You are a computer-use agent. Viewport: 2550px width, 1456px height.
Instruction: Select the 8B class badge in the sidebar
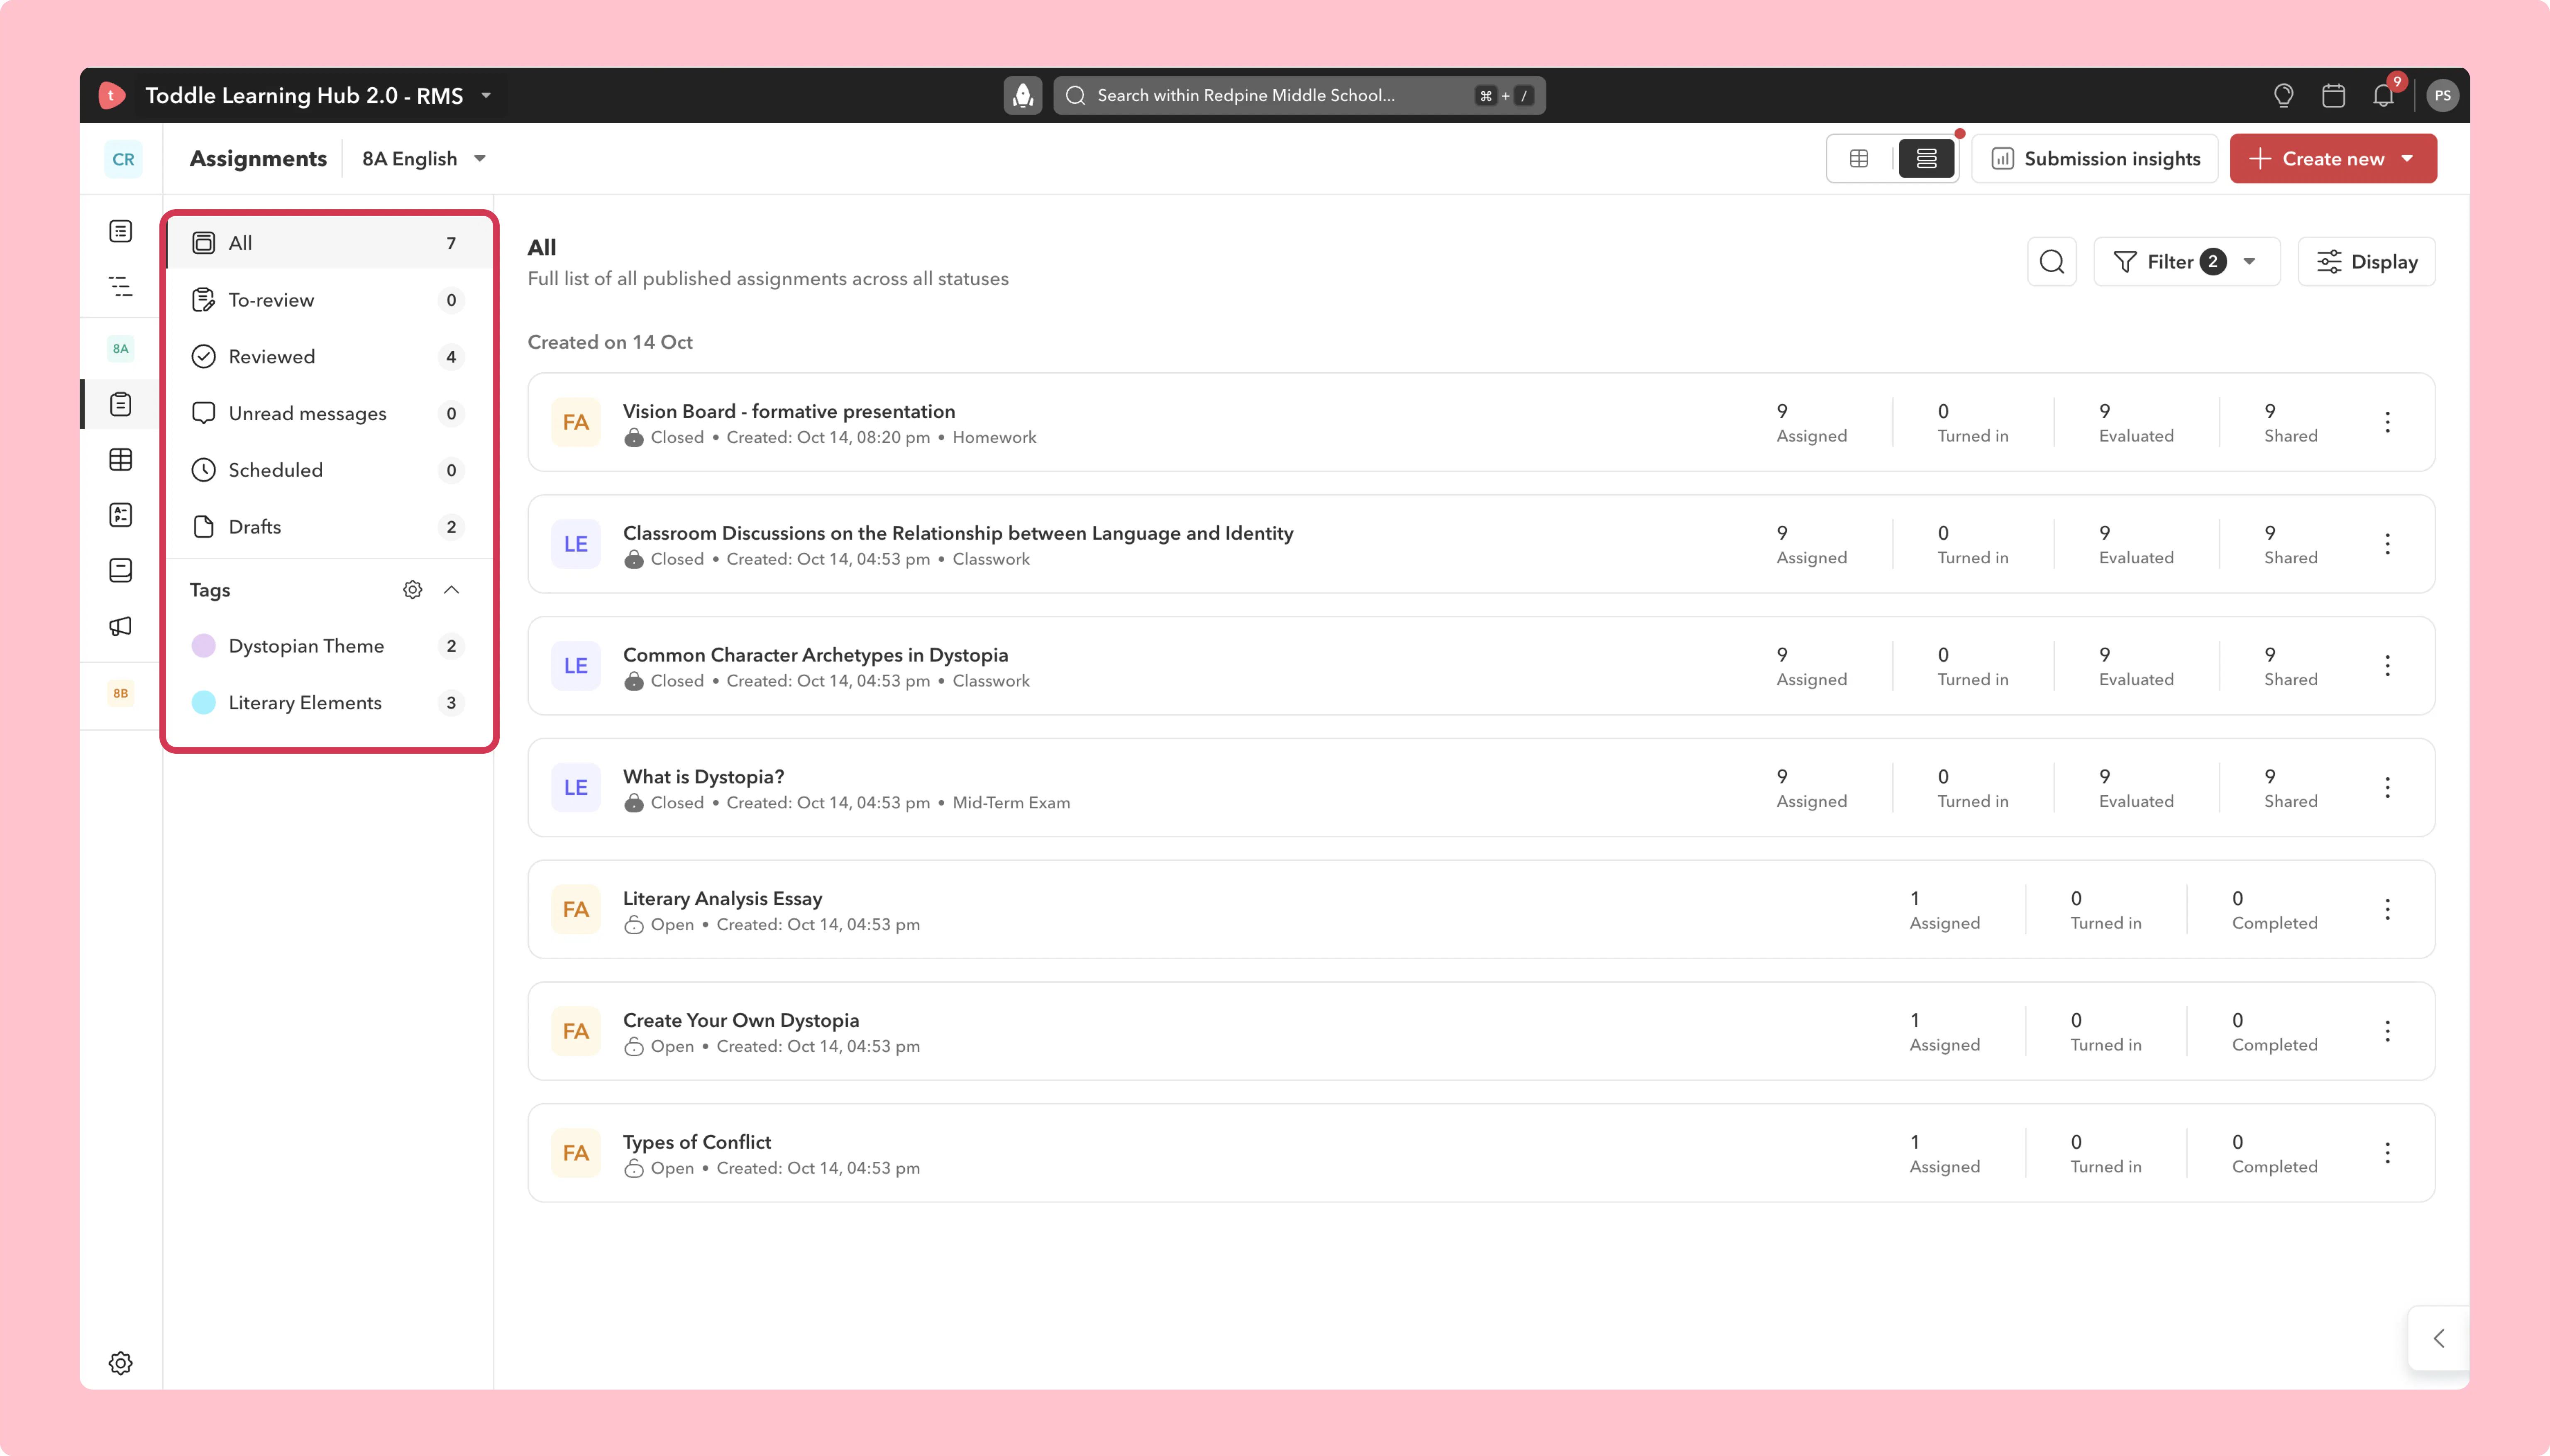[x=120, y=693]
